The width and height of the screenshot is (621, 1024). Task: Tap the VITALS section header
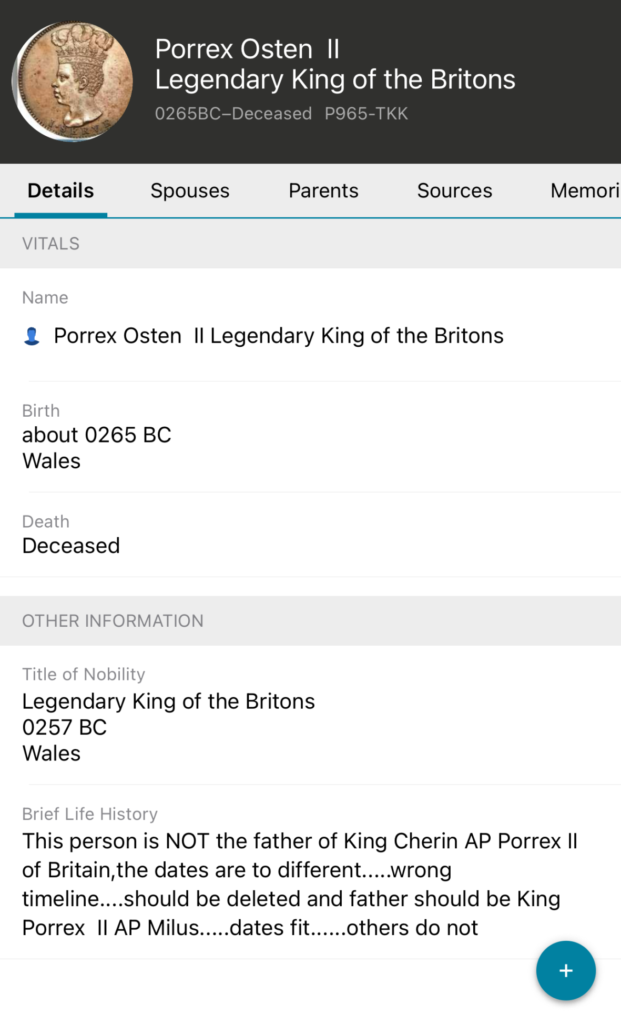pos(51,243)
